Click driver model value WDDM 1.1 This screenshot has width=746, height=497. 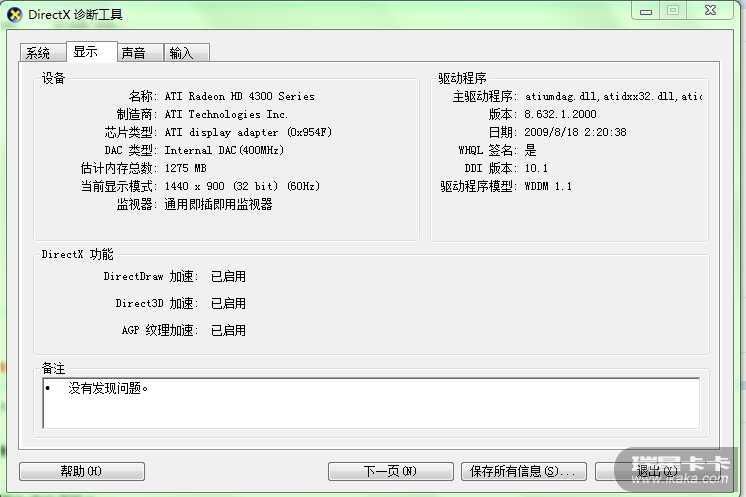[548, 186]
